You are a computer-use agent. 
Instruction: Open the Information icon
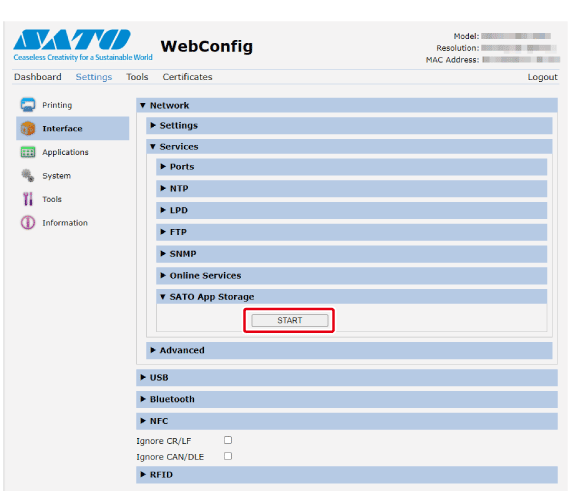28,223
